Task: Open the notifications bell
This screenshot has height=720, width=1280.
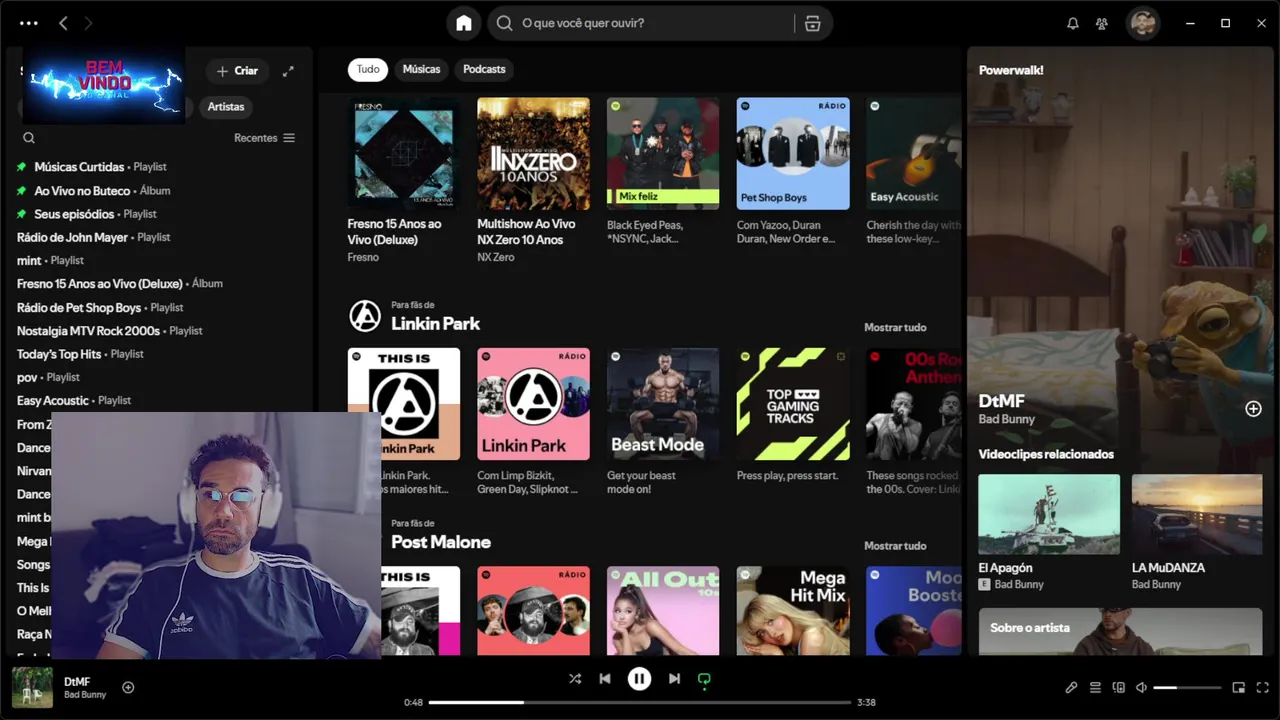Action: [x=1073, y=23]
